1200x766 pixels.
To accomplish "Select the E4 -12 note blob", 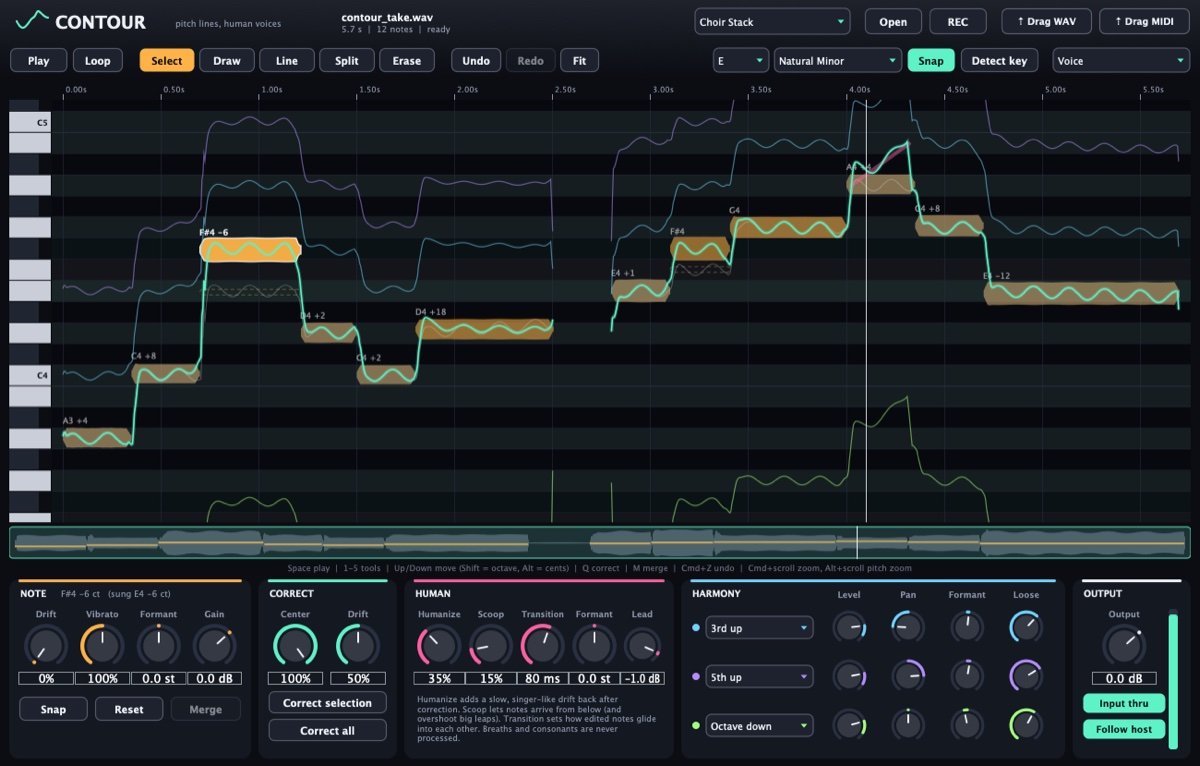I will pos(1081,293).
